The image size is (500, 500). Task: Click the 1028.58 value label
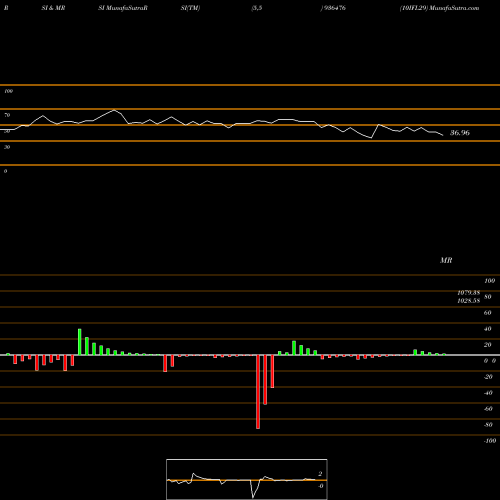click(x=468, y=301)
